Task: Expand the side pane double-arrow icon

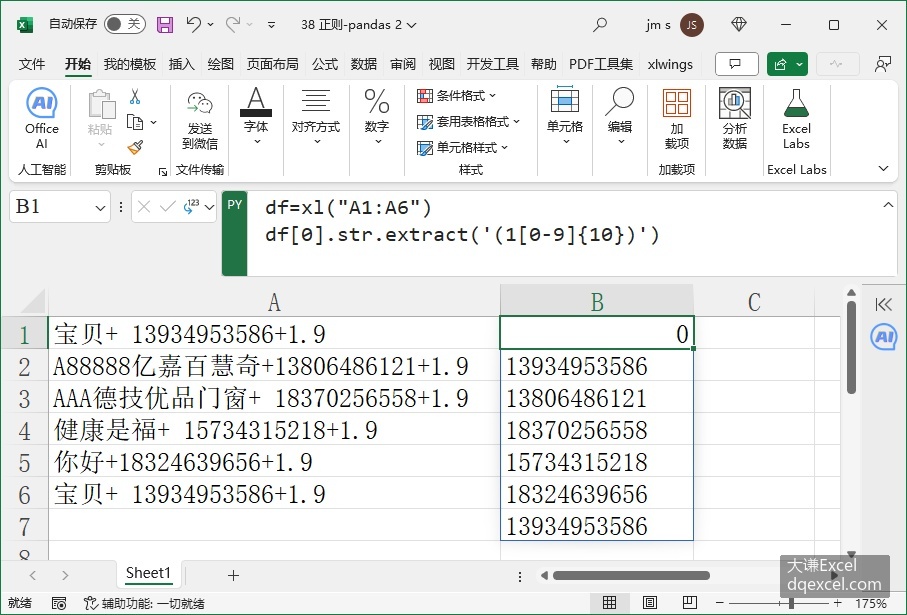Action: click(x=883, y=304)
